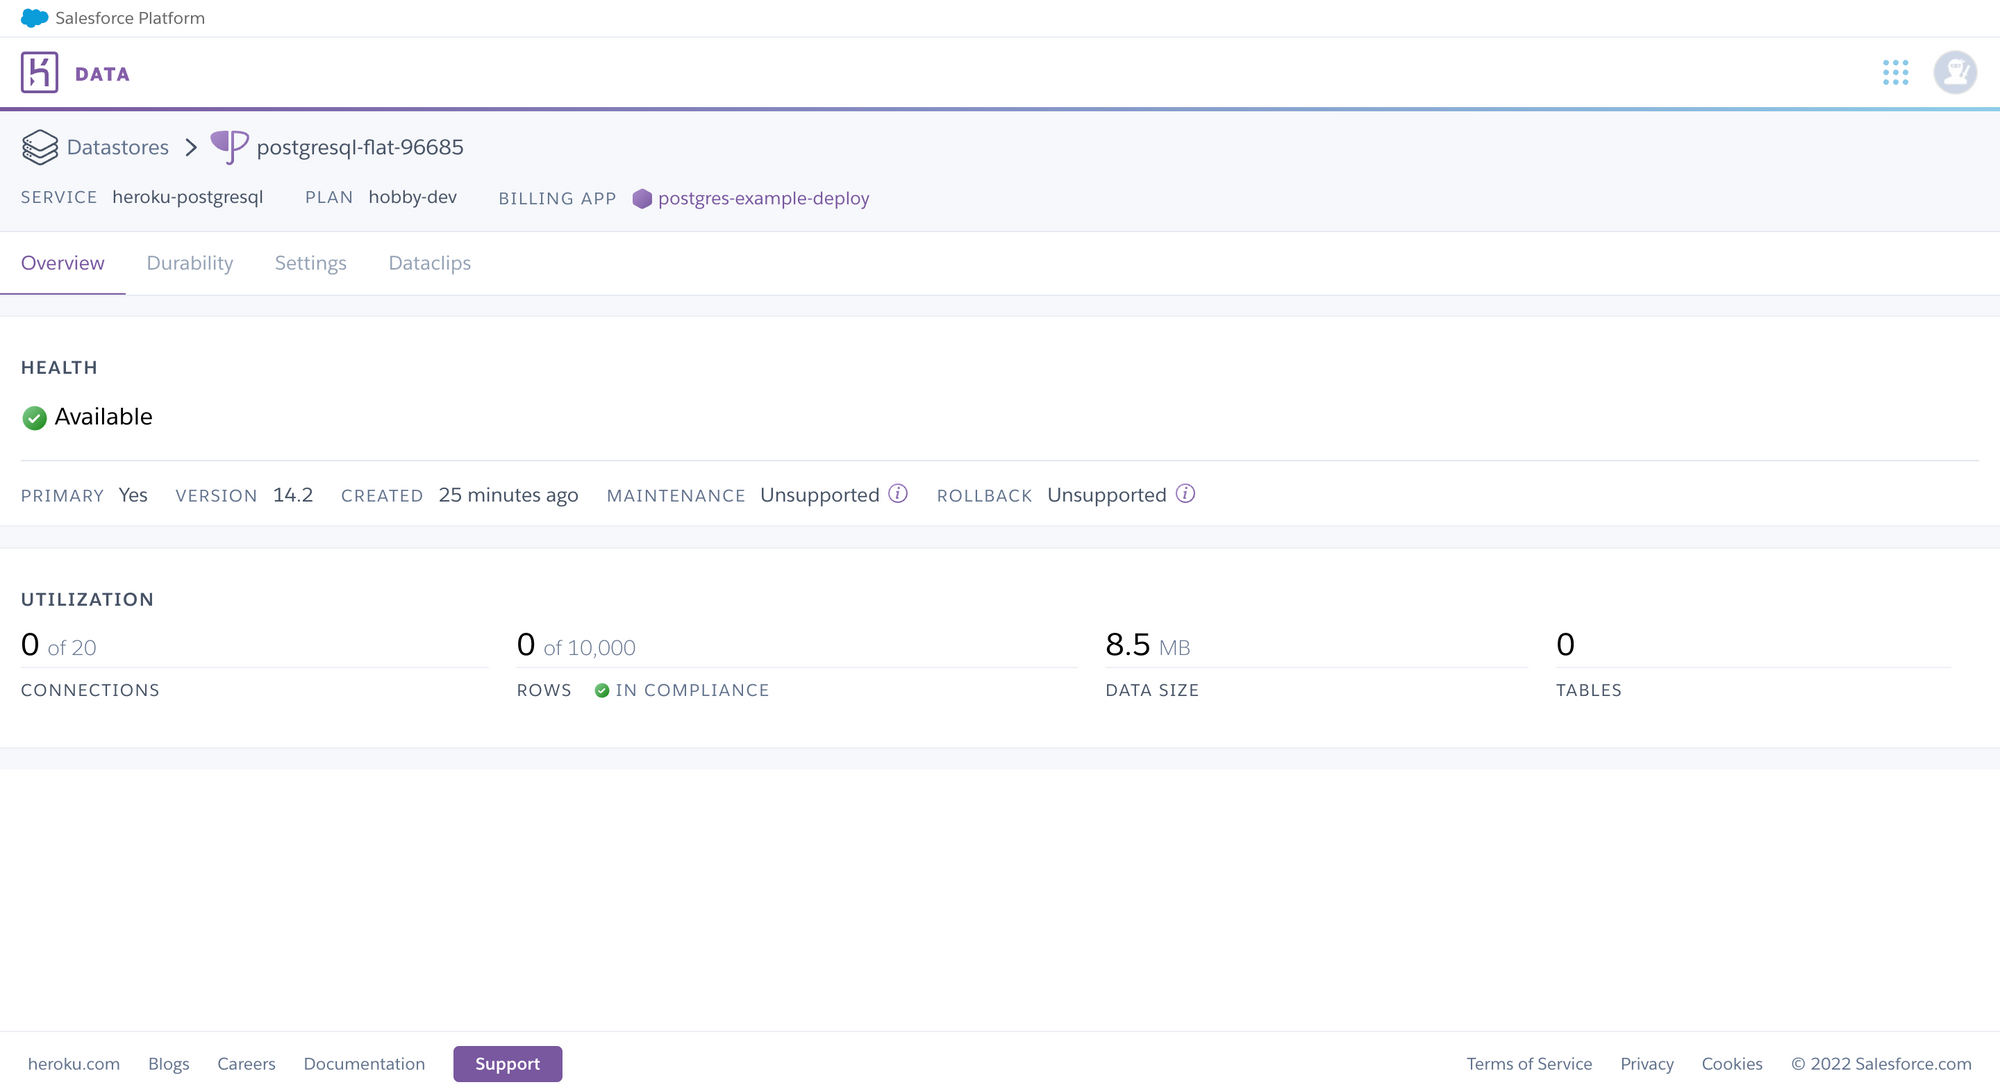The width and height of the screenshot is (2000, 1092).
Task: Open the heroku.com footer link
Action: (x=74, y=1064)
